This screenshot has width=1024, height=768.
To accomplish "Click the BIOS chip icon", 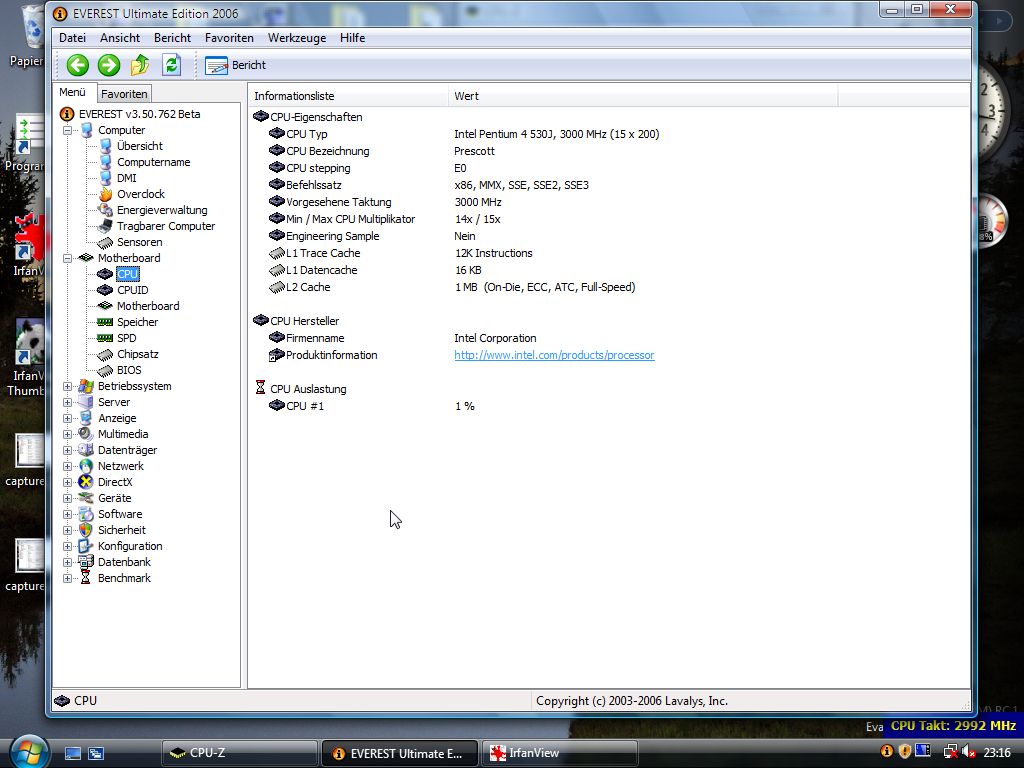I will (105, 370).
